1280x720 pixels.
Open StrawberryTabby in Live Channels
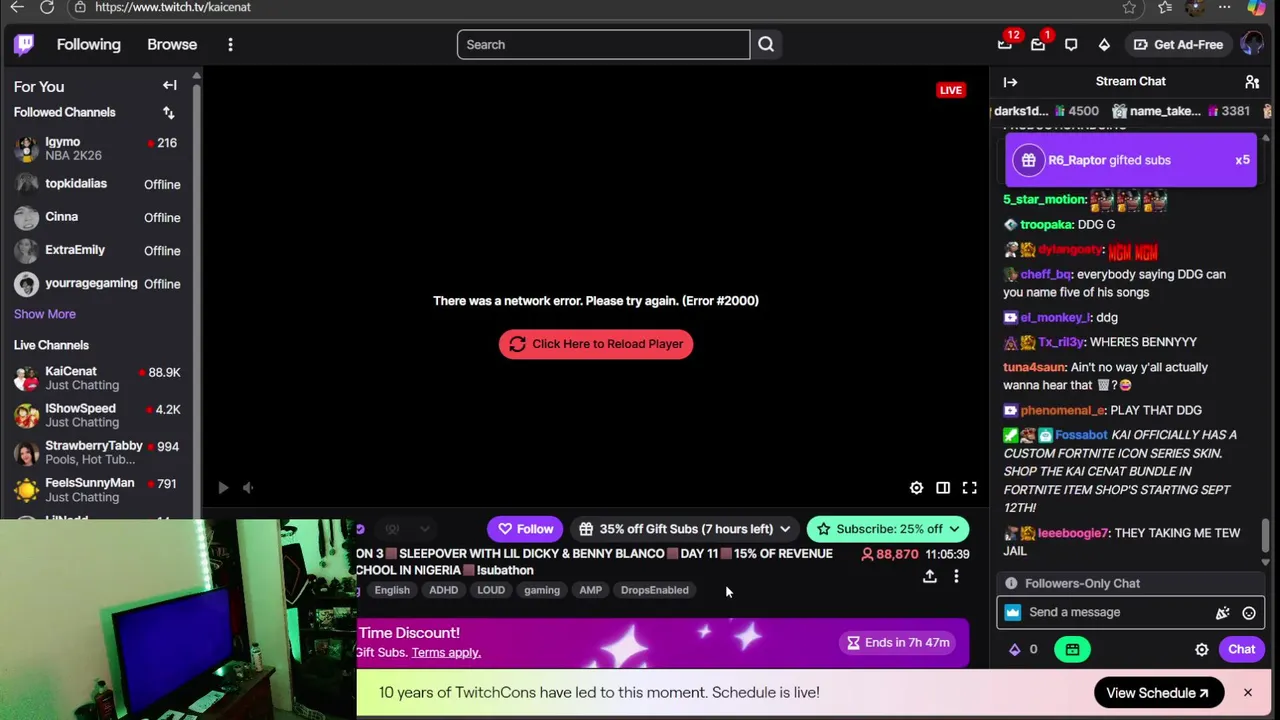[x=98, y=452]
